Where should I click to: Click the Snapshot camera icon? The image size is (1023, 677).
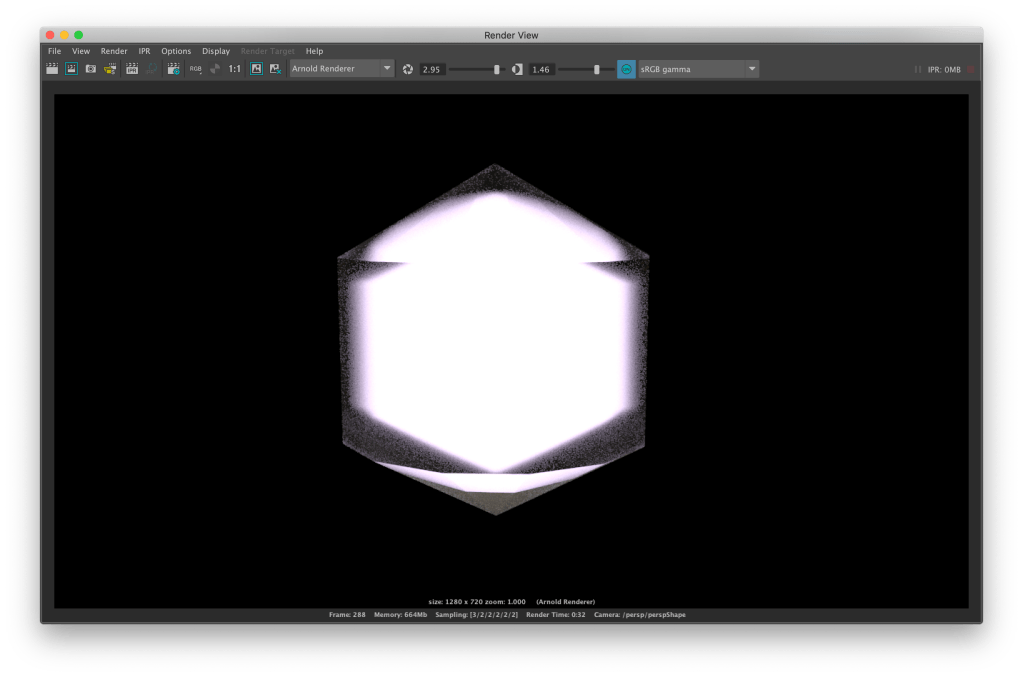(91, 69)
